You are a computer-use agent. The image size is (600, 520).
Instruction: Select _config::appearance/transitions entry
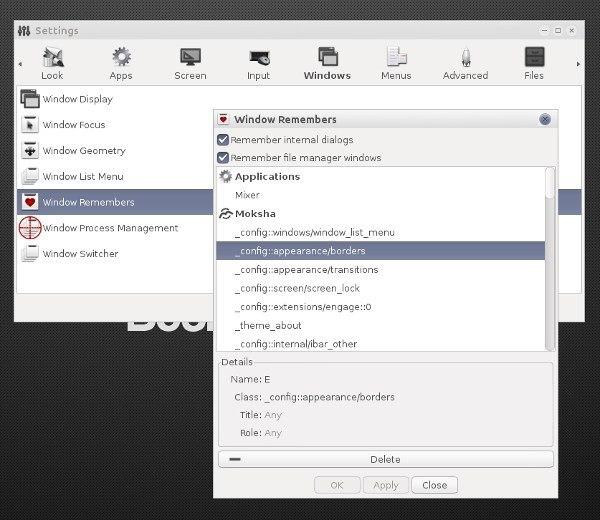point(381,269)
